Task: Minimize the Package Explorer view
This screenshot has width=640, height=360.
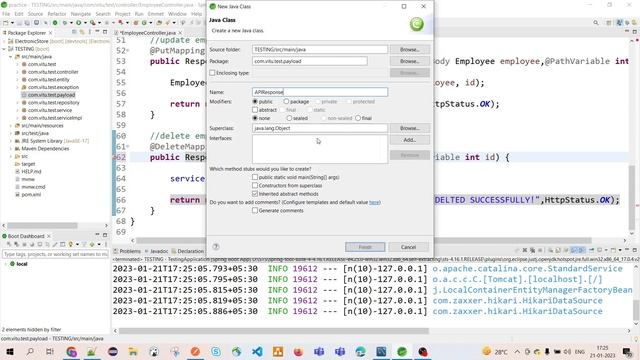Action: 97,32
